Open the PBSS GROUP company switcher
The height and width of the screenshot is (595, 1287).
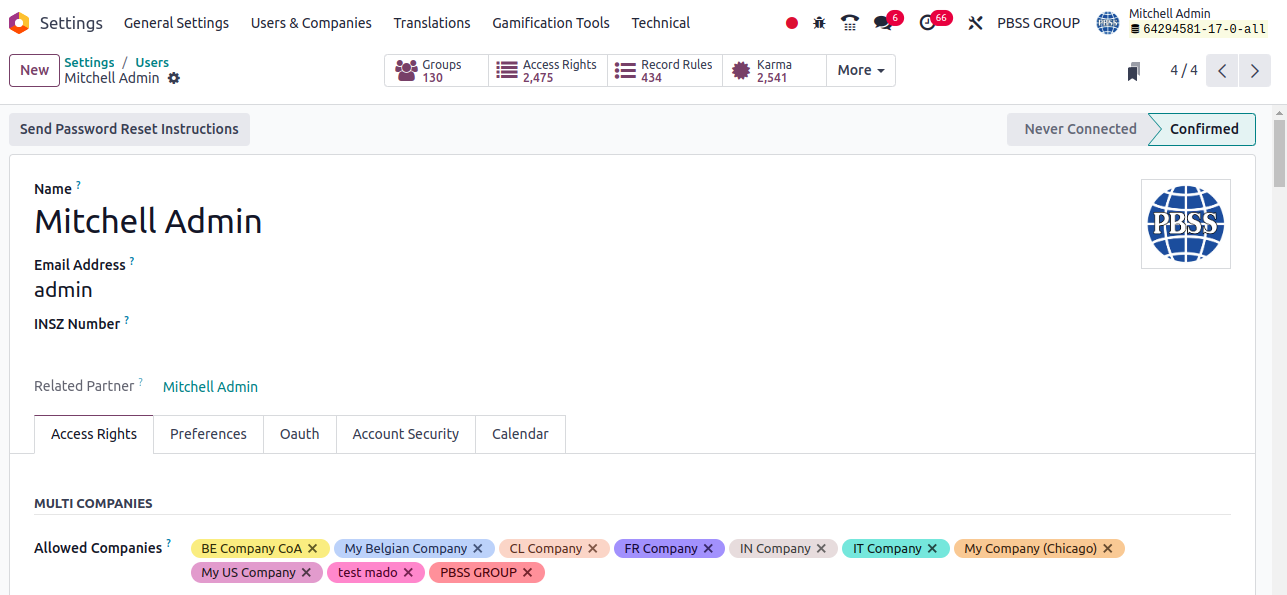(1038, 23)
